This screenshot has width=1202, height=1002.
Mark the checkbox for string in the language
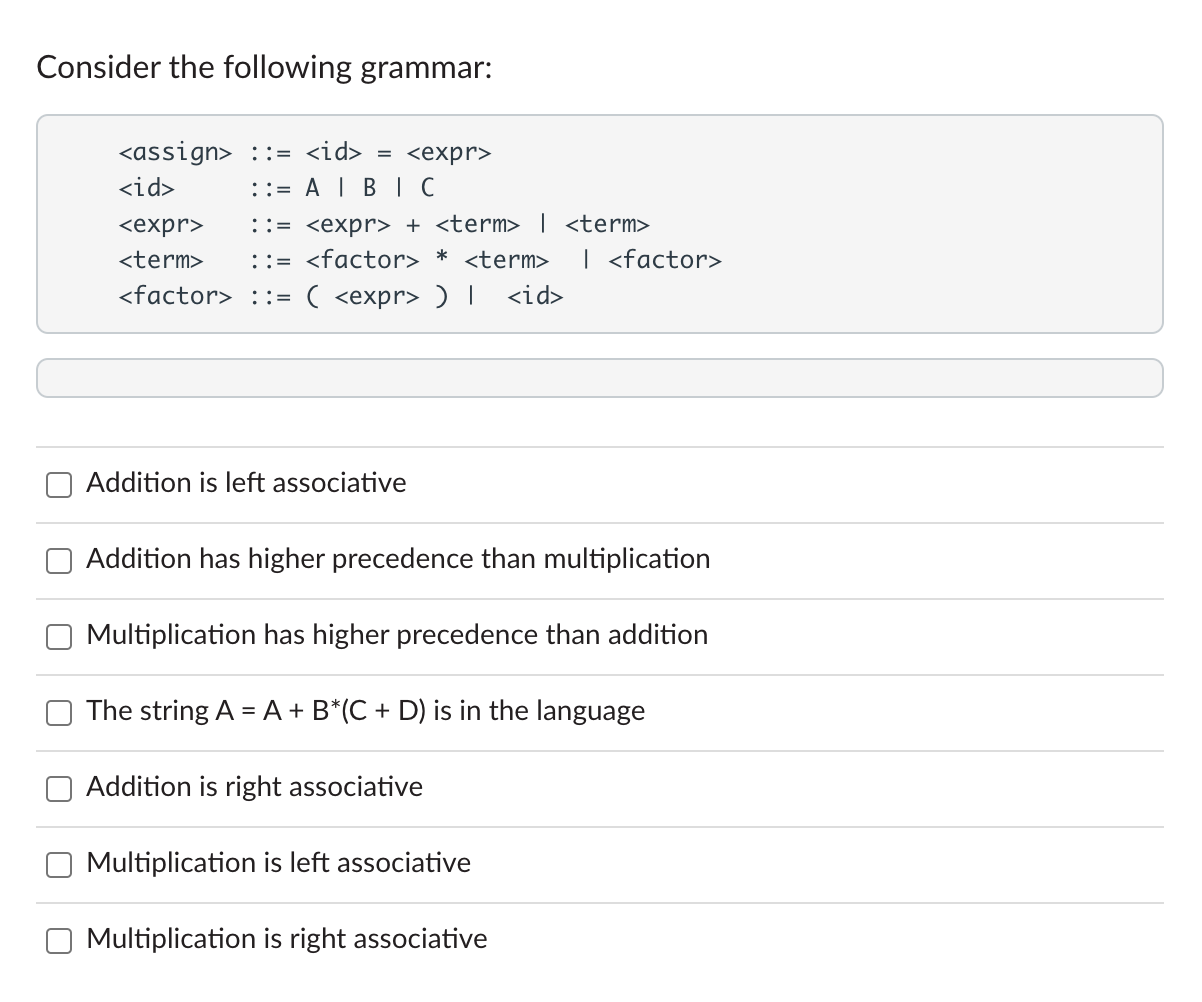pos(58,712)
